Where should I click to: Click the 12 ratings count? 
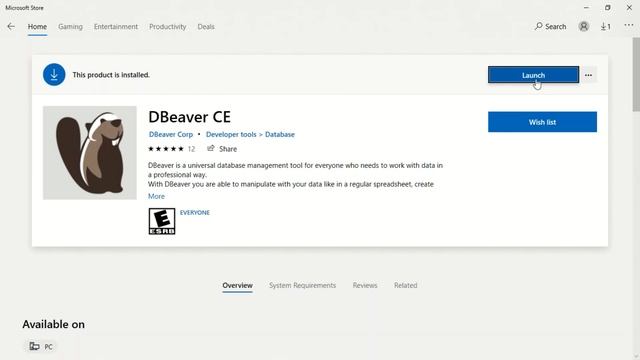tap(191, 149)
